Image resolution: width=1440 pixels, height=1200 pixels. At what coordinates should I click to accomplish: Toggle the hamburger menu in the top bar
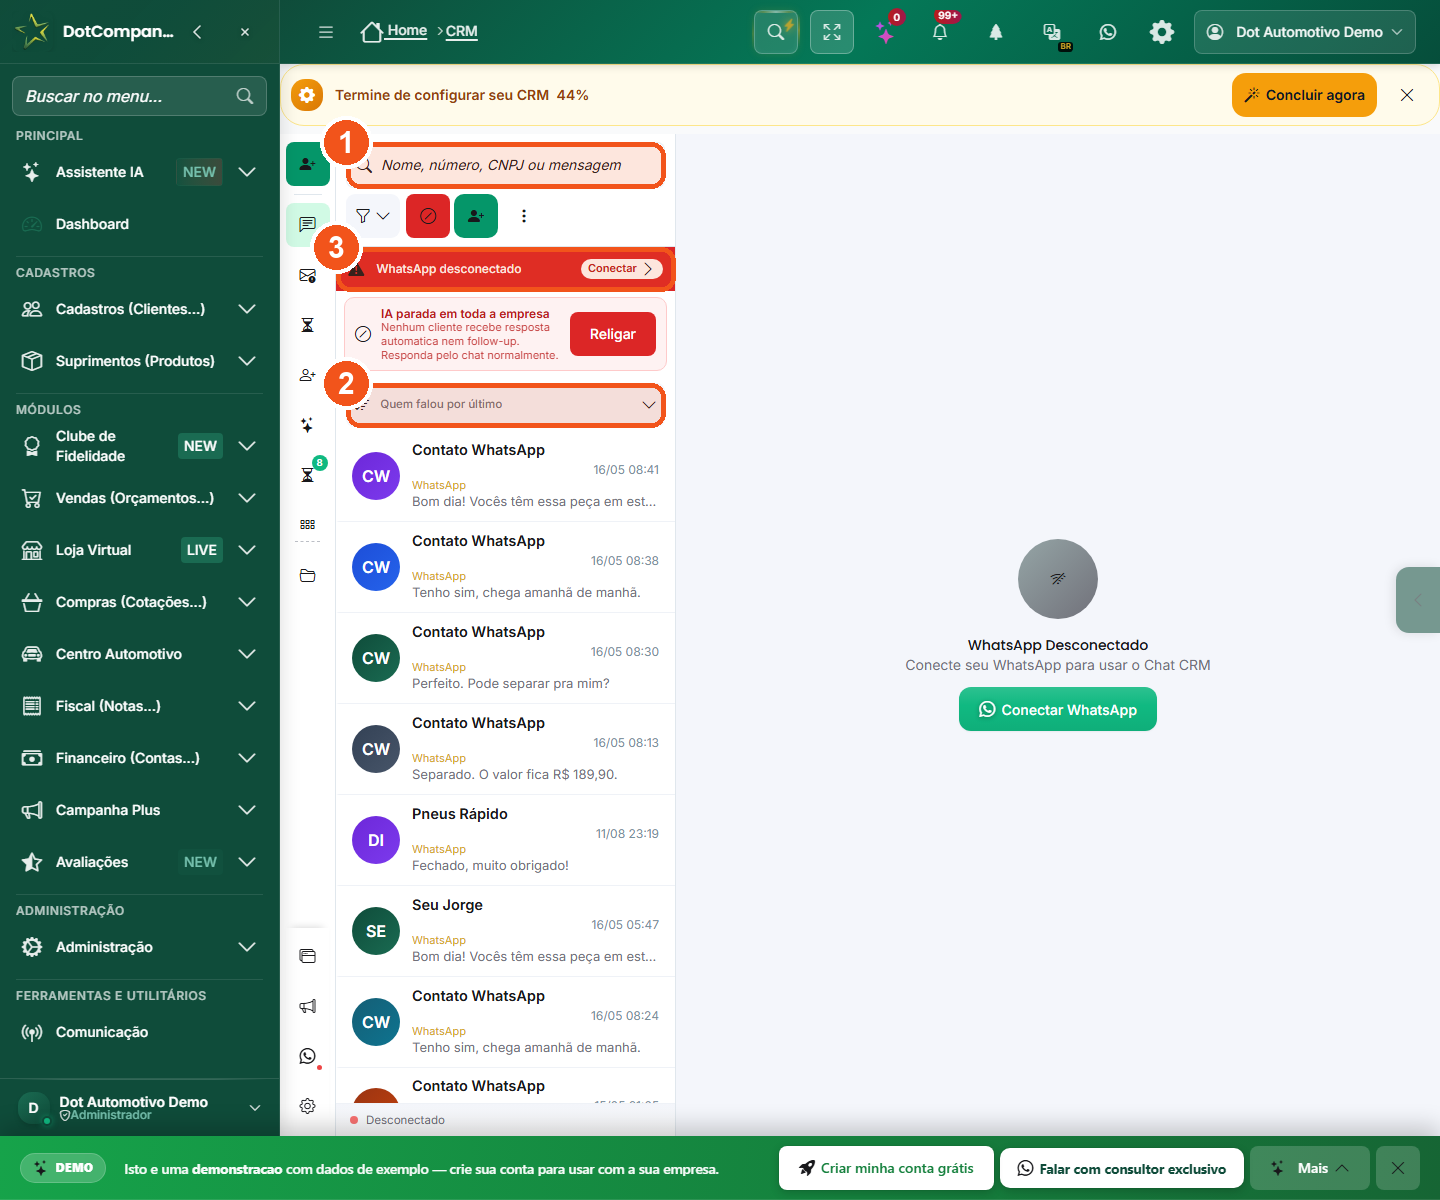click(x=326, y=32)
